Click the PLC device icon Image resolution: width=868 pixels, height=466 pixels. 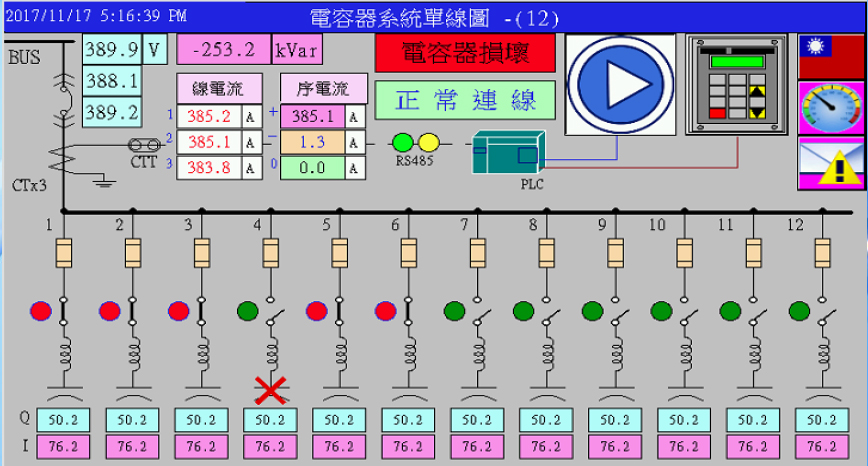coord(507,153)
